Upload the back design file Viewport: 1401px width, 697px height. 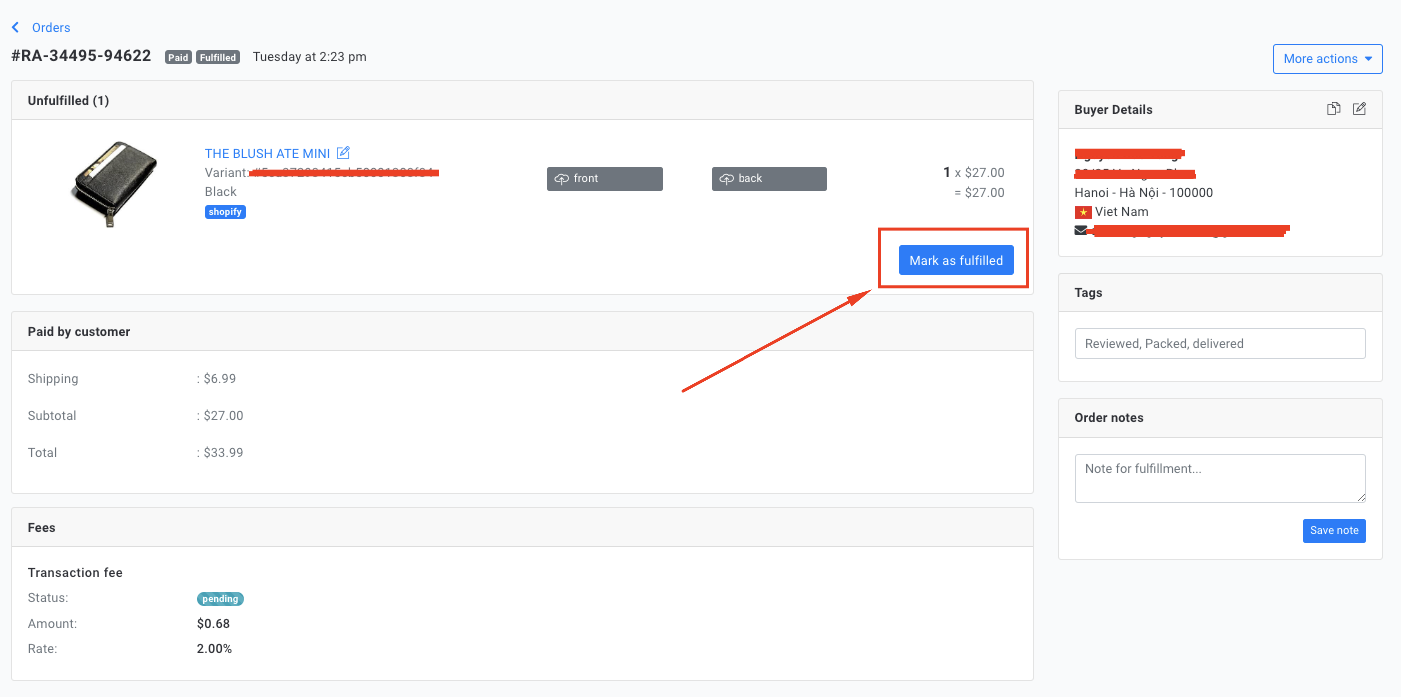coord(770,179)
